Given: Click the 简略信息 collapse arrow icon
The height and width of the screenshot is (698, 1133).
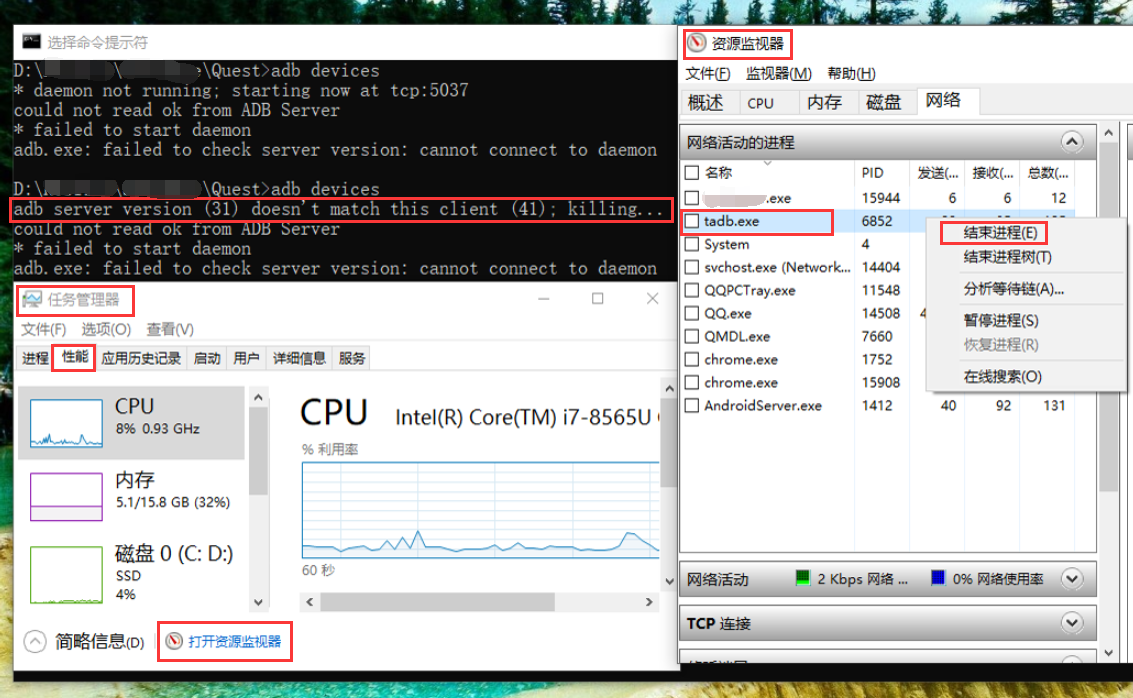Looking at the screenshot, I should pyautogui.click(x=35, y=641).
